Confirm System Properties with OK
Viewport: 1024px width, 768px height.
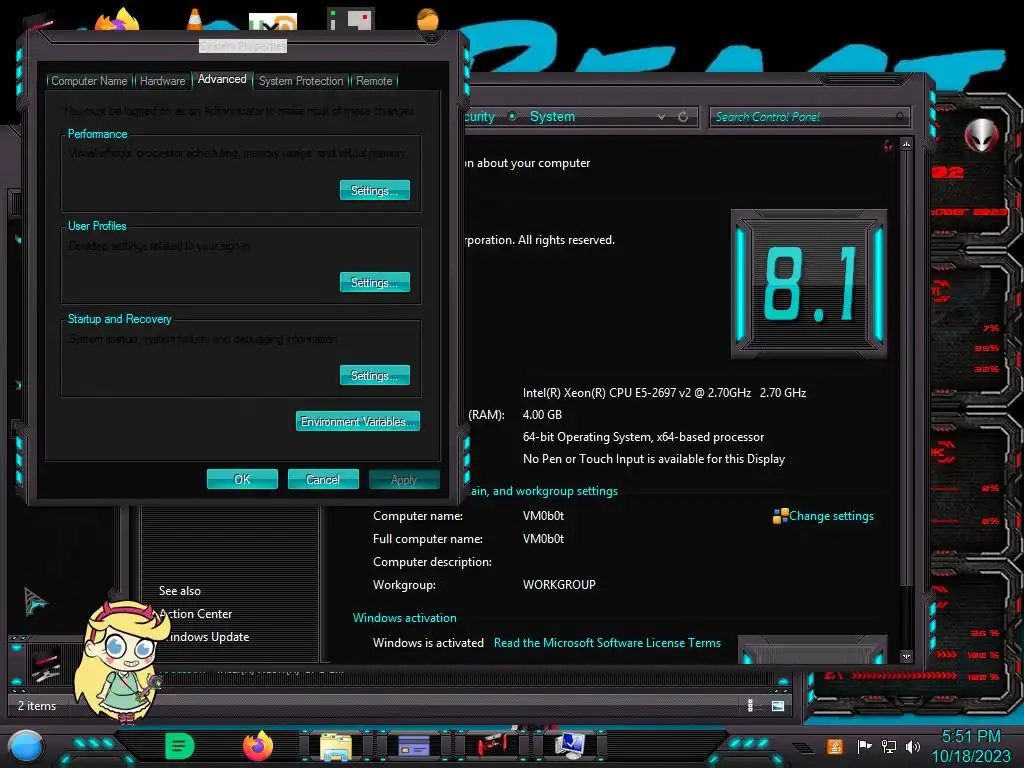242,479
